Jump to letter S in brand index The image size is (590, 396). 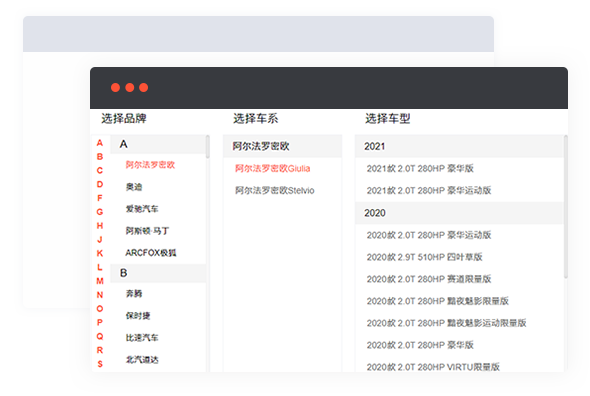pyautogui.click(x=100, y=364)
